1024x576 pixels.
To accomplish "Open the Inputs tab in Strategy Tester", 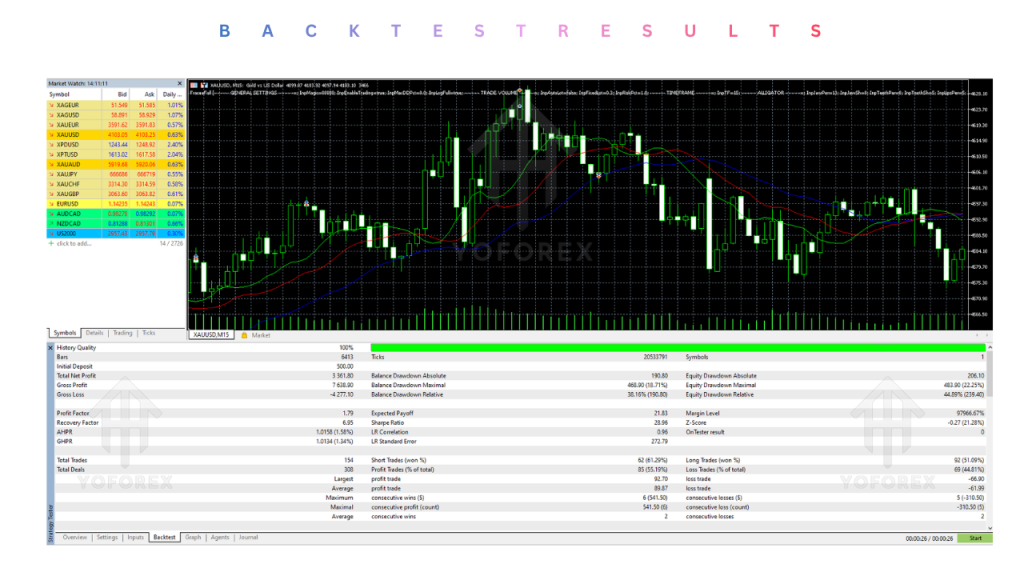I will pyautogui.click(x=135, y=537).
